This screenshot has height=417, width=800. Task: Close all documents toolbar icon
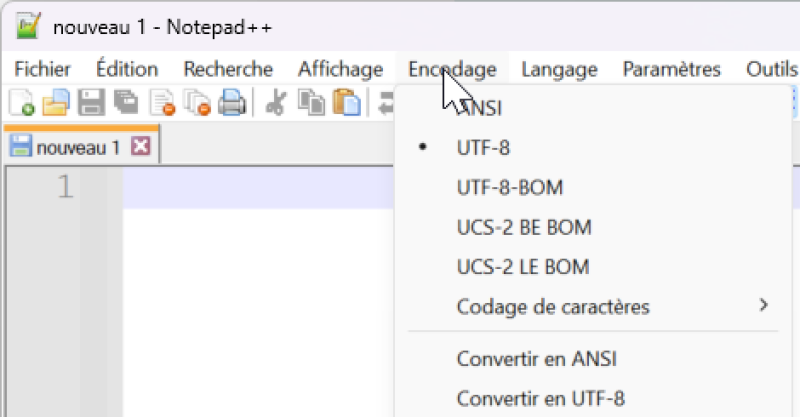click(x=197, y=103)
